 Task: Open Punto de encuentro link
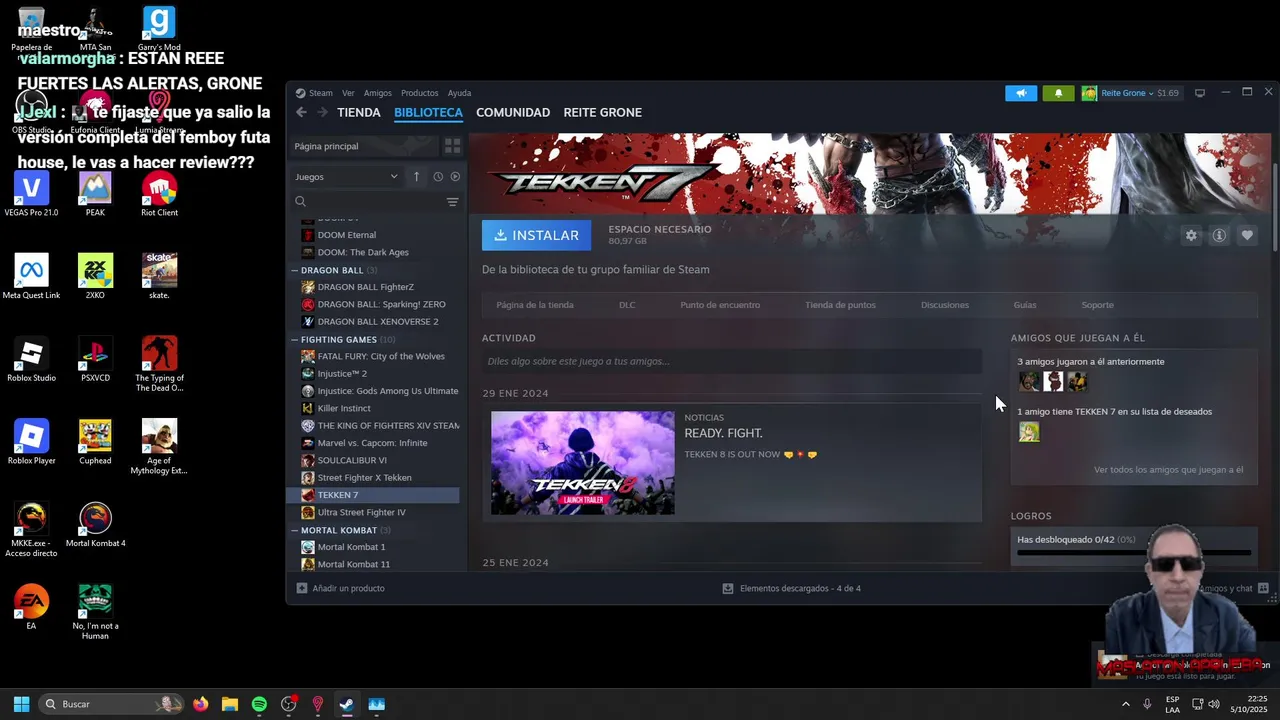point(720,305)
